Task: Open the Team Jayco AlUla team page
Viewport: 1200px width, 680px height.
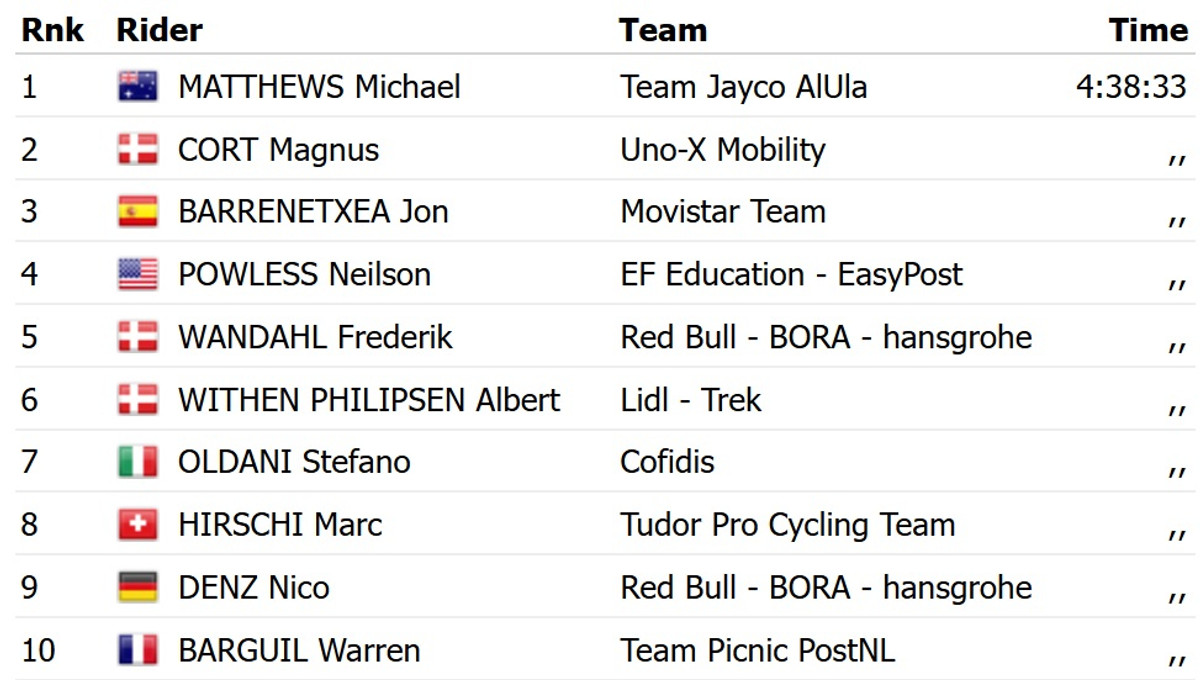Action: [743, 87]
